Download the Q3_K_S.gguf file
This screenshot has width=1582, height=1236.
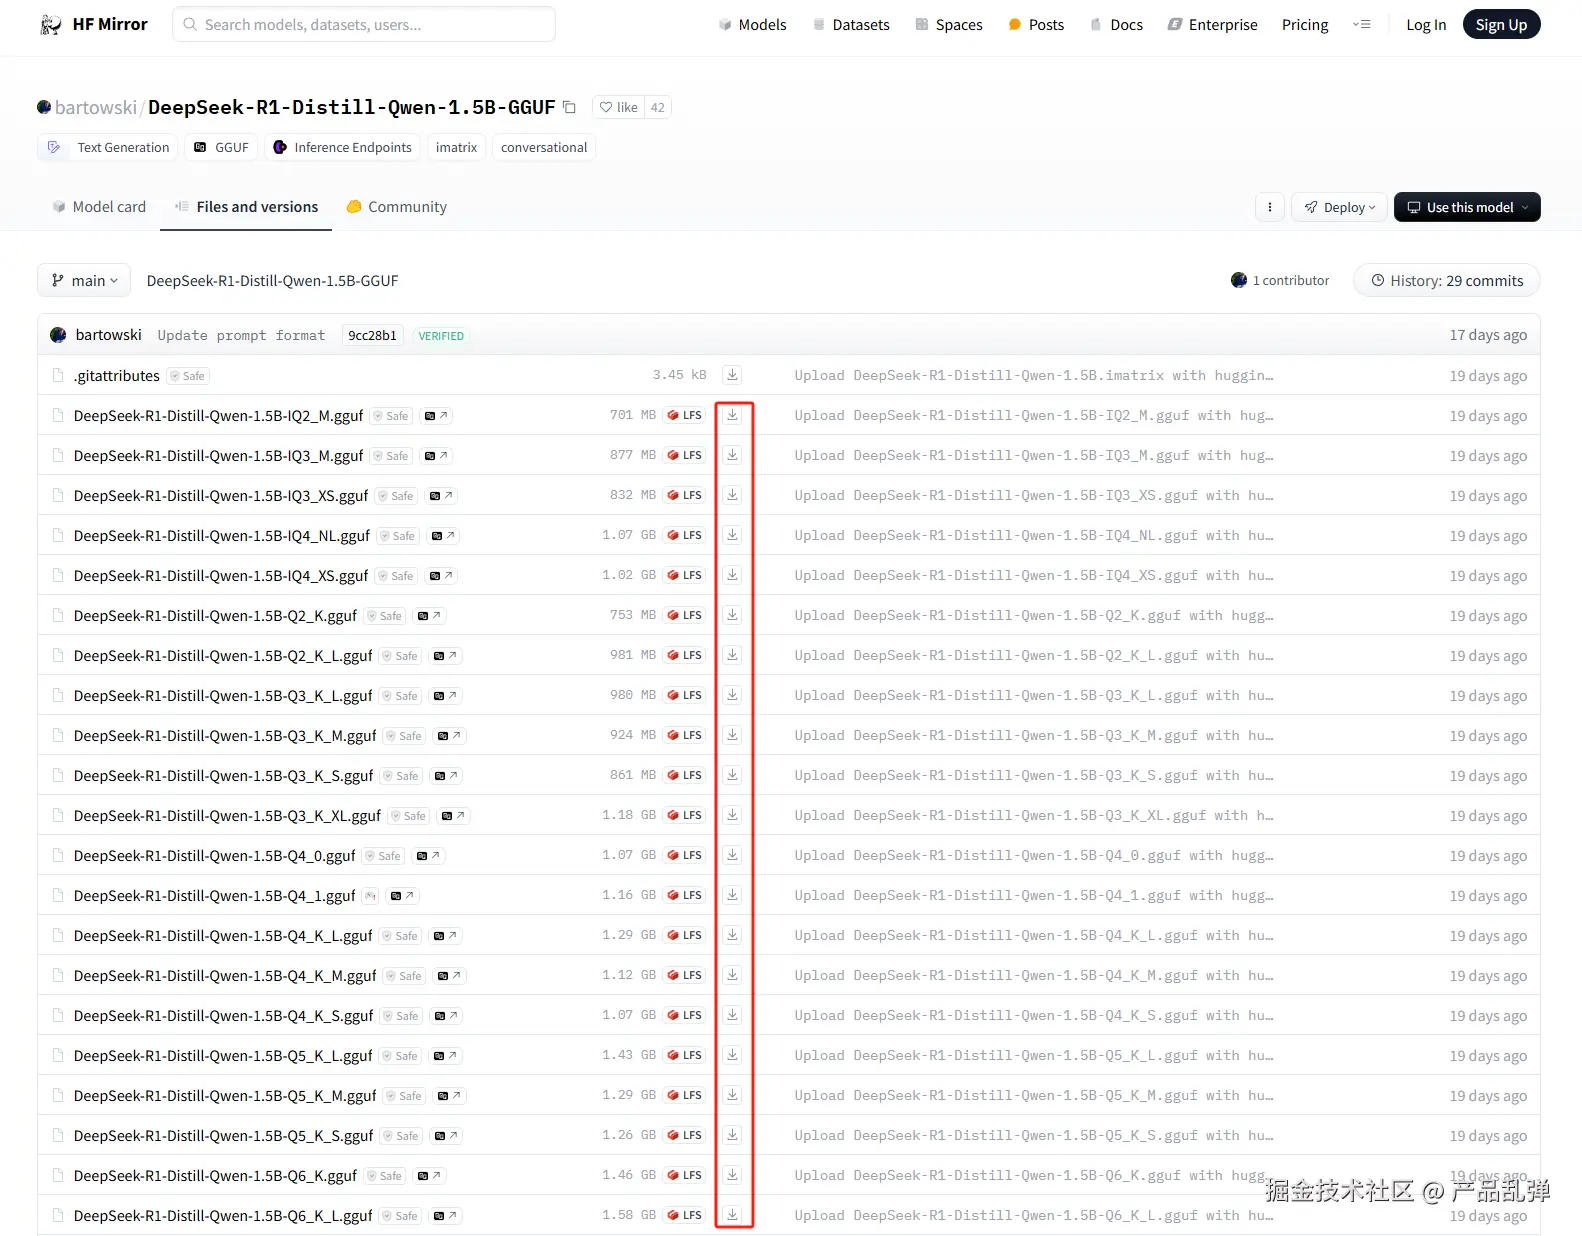(732, 775)
